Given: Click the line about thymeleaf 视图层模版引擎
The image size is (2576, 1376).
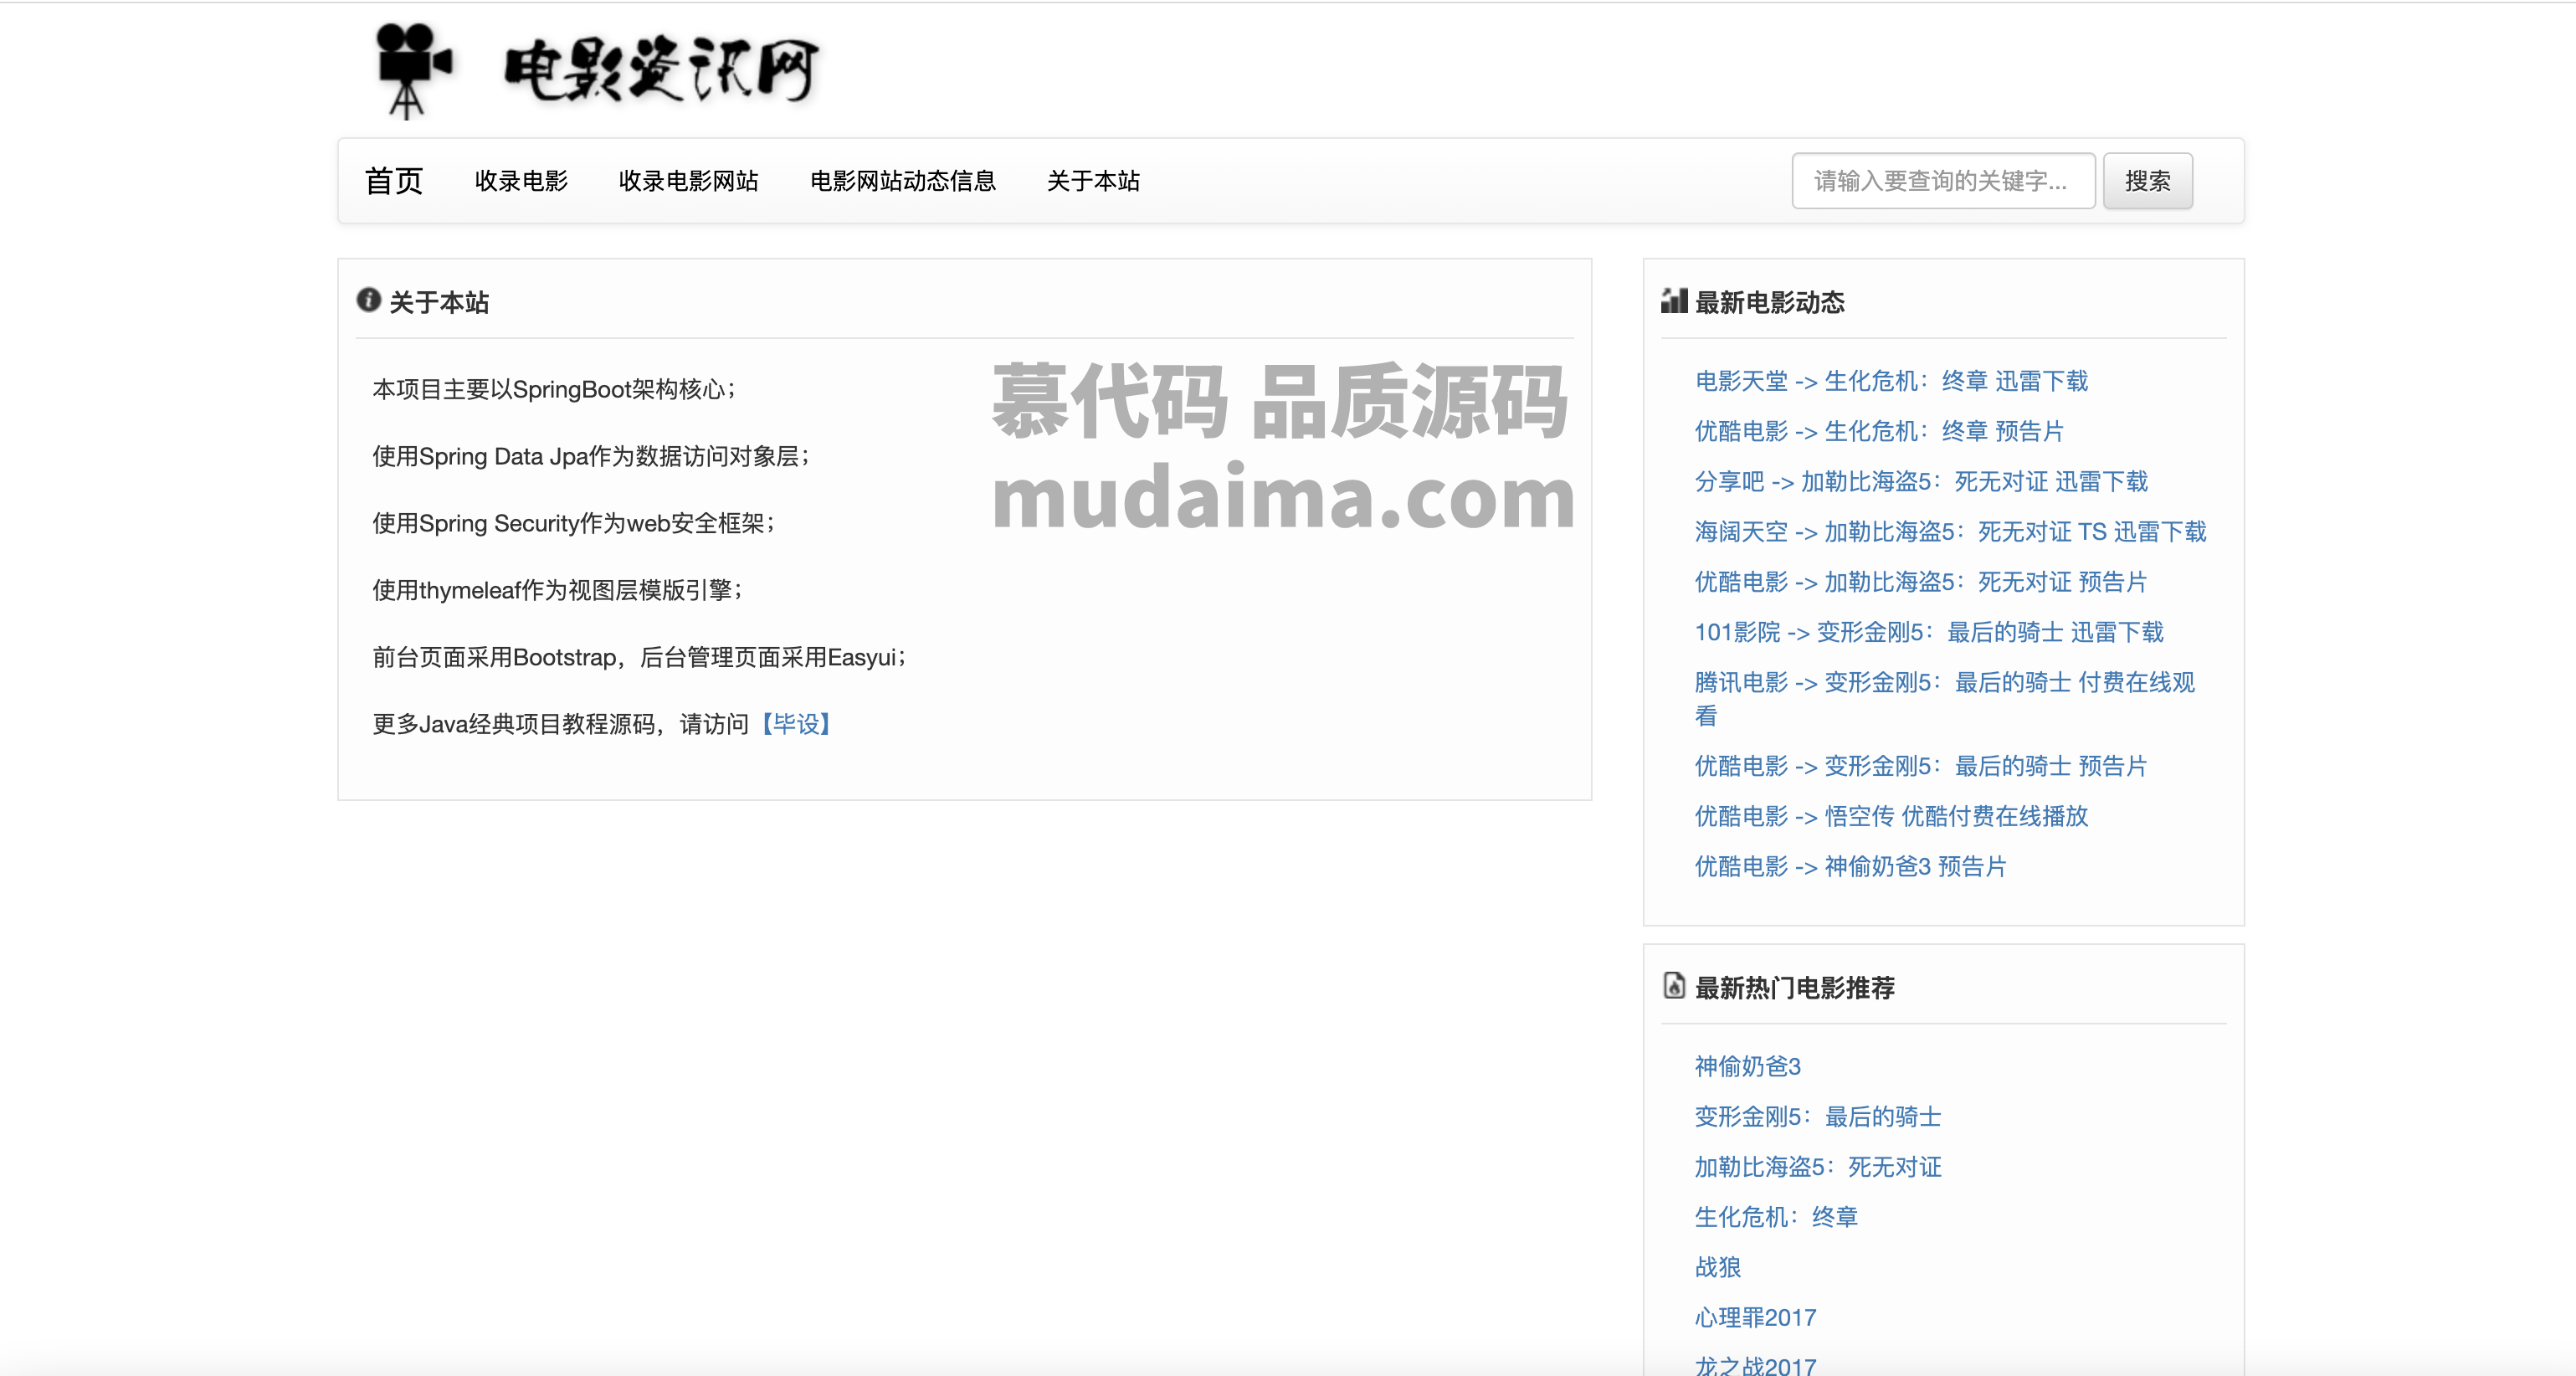Looking at the screenshot, I should (558, 590).
